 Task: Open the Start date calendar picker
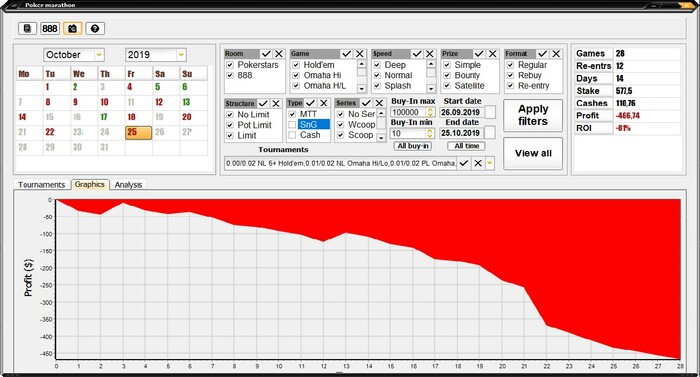coord(490,112)
